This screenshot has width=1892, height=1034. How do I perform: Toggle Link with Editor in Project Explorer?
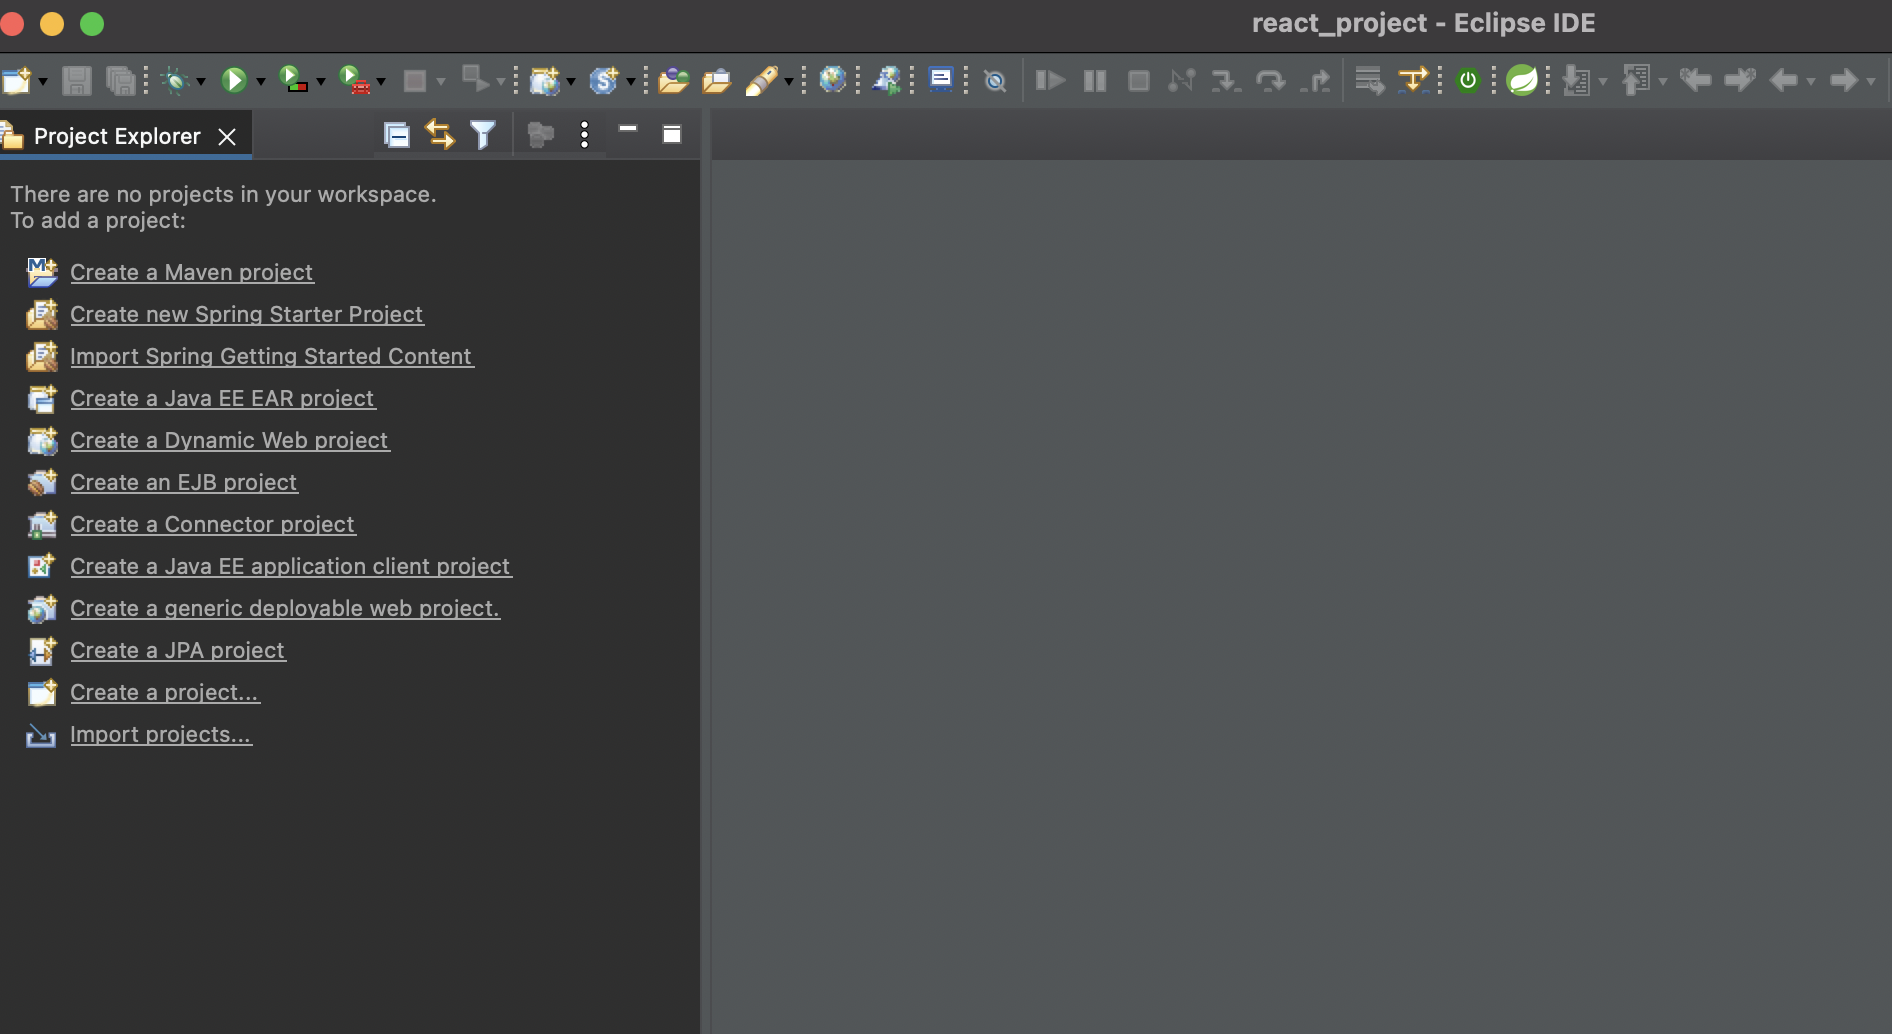click(x=440, y=134)
